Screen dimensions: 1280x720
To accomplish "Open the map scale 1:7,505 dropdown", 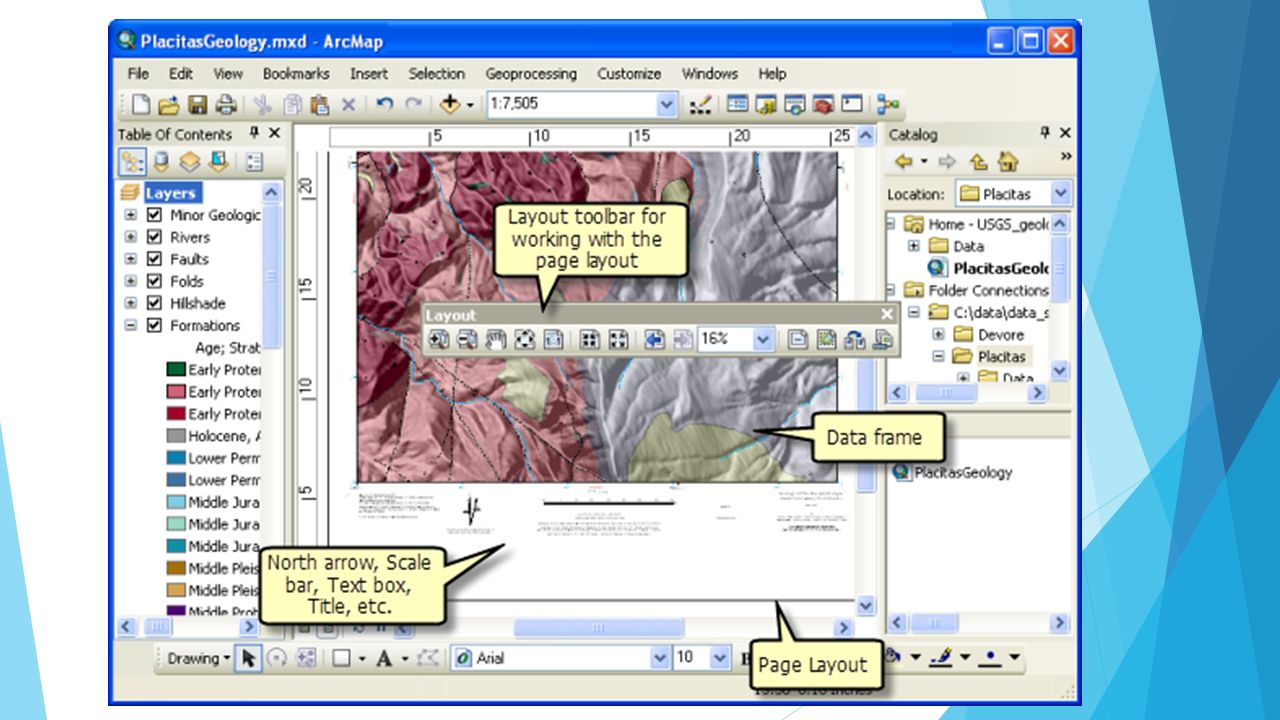I will pyautogui.click(x=667, y=104).
